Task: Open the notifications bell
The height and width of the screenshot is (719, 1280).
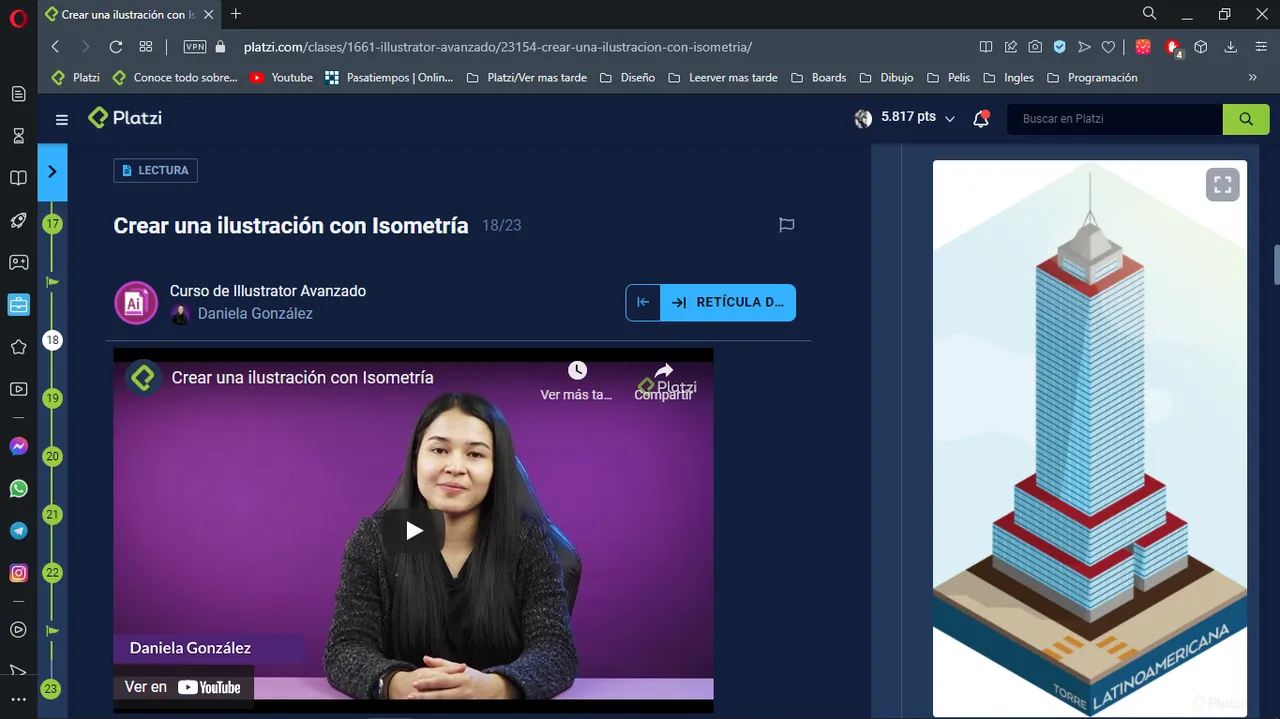Action: (x=981, y=118)
